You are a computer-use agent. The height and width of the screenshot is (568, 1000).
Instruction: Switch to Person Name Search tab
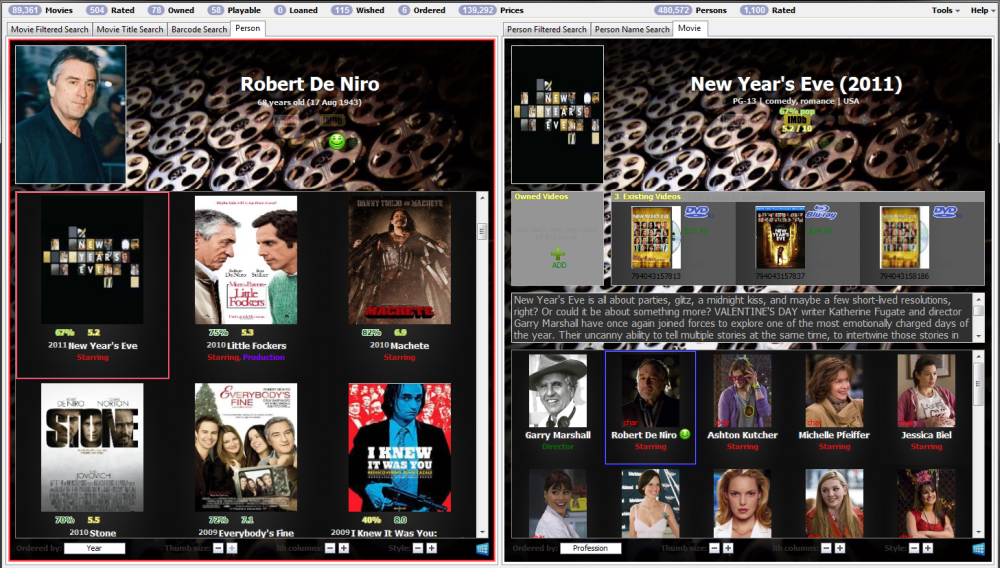pos(632,29)
